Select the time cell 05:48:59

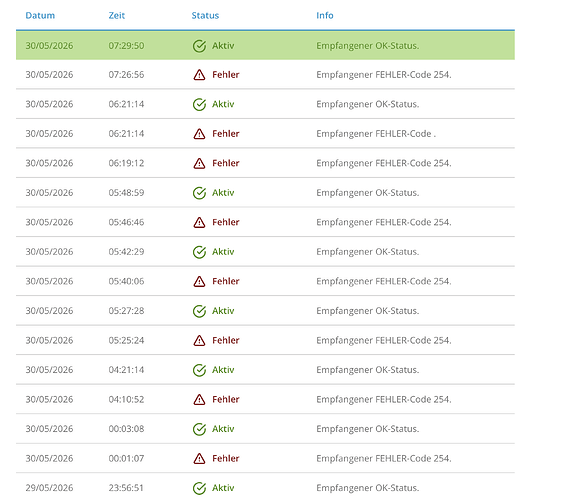click(126, 193)
